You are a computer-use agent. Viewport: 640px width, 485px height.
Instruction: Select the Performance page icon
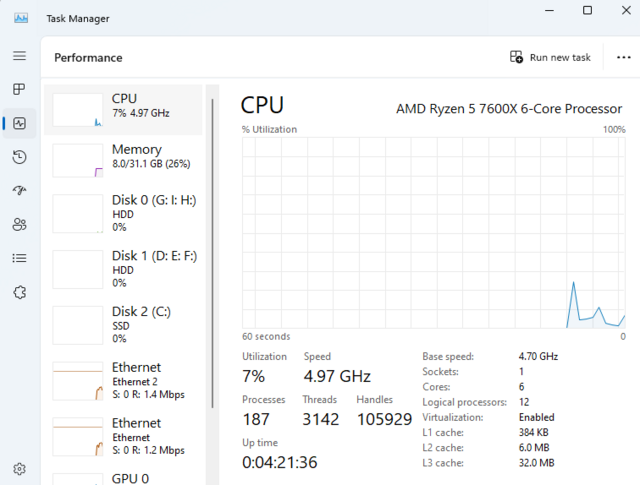click(x=19, y=124)
